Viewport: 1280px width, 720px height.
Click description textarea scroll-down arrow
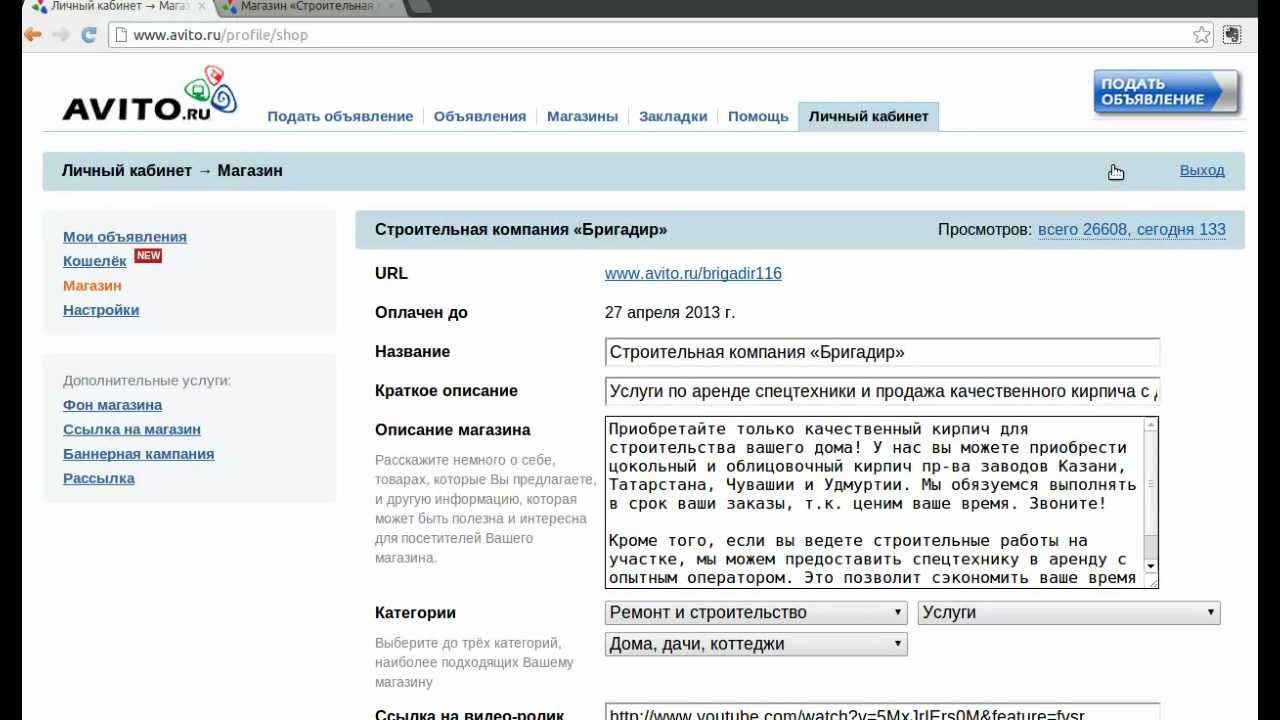[1151, 567]
